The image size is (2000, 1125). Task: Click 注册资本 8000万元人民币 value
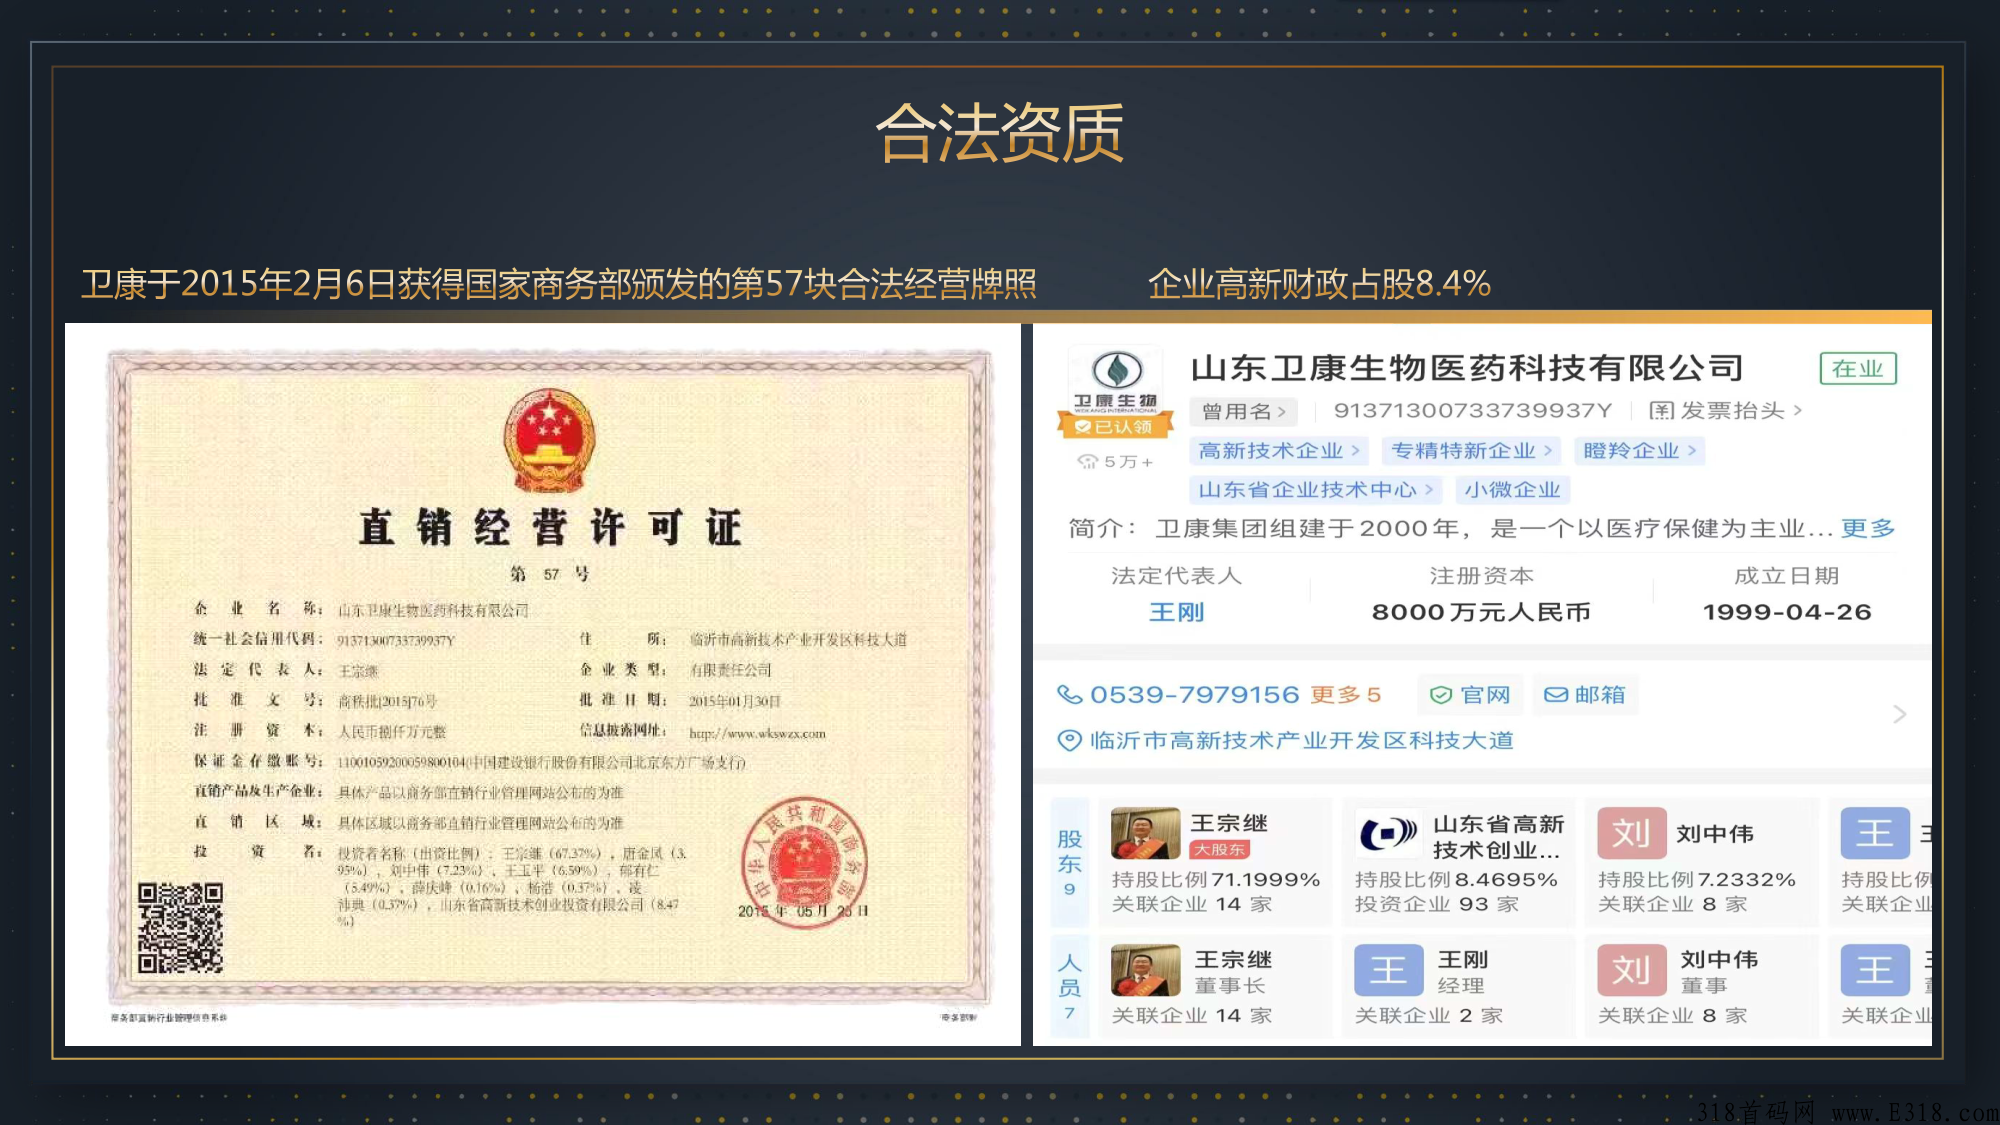(x=1481, y=612)
